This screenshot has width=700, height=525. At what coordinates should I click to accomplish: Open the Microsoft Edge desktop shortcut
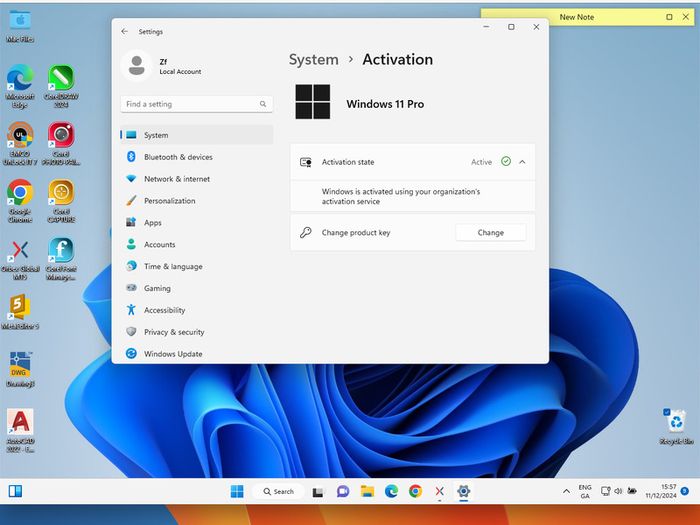(x=20, y=86)
